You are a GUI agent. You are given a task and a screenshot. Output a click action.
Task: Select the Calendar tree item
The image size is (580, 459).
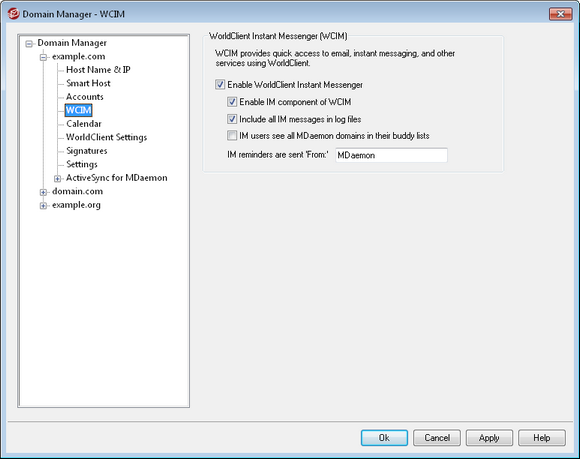[84, 124]
